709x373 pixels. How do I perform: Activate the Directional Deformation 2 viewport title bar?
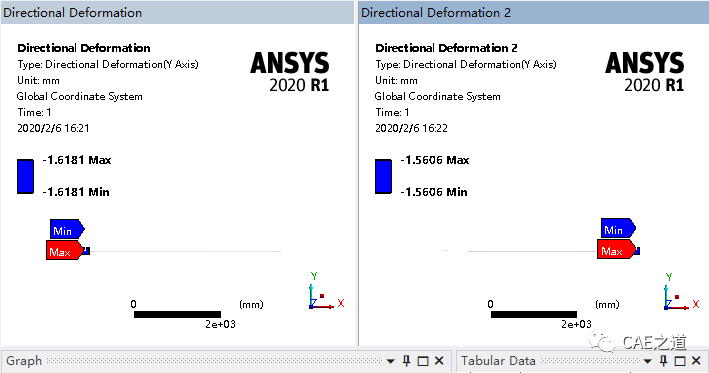point(534,13)
